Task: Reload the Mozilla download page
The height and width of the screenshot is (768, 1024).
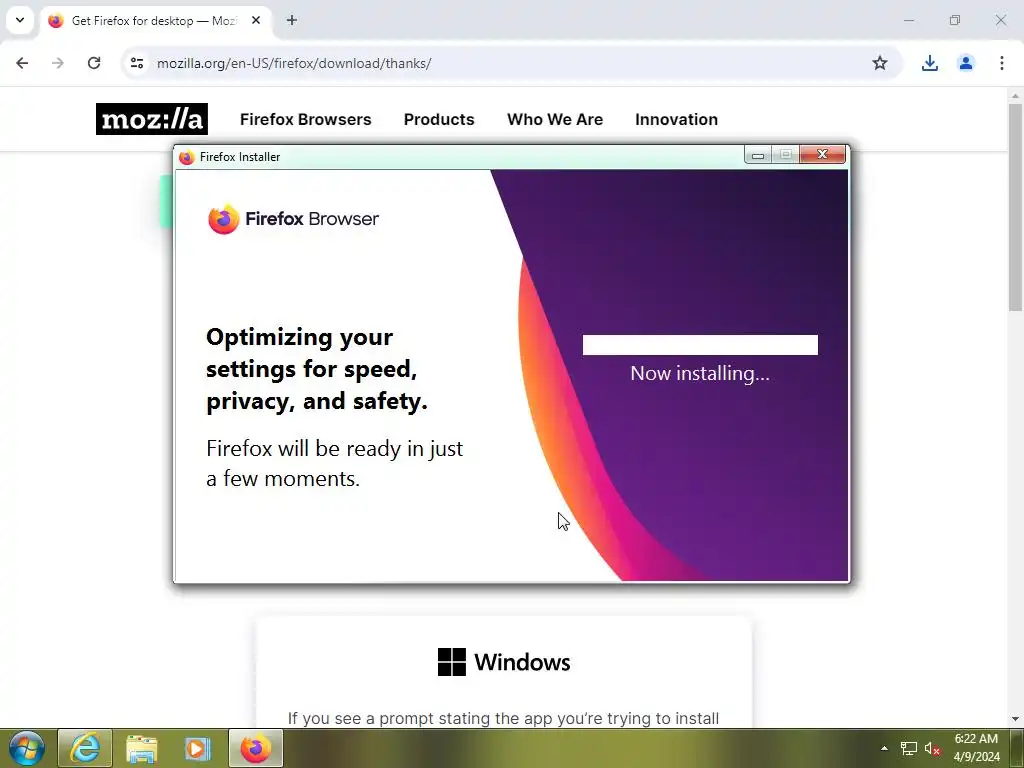Action: pyautogui.click(x=94, y=63)
